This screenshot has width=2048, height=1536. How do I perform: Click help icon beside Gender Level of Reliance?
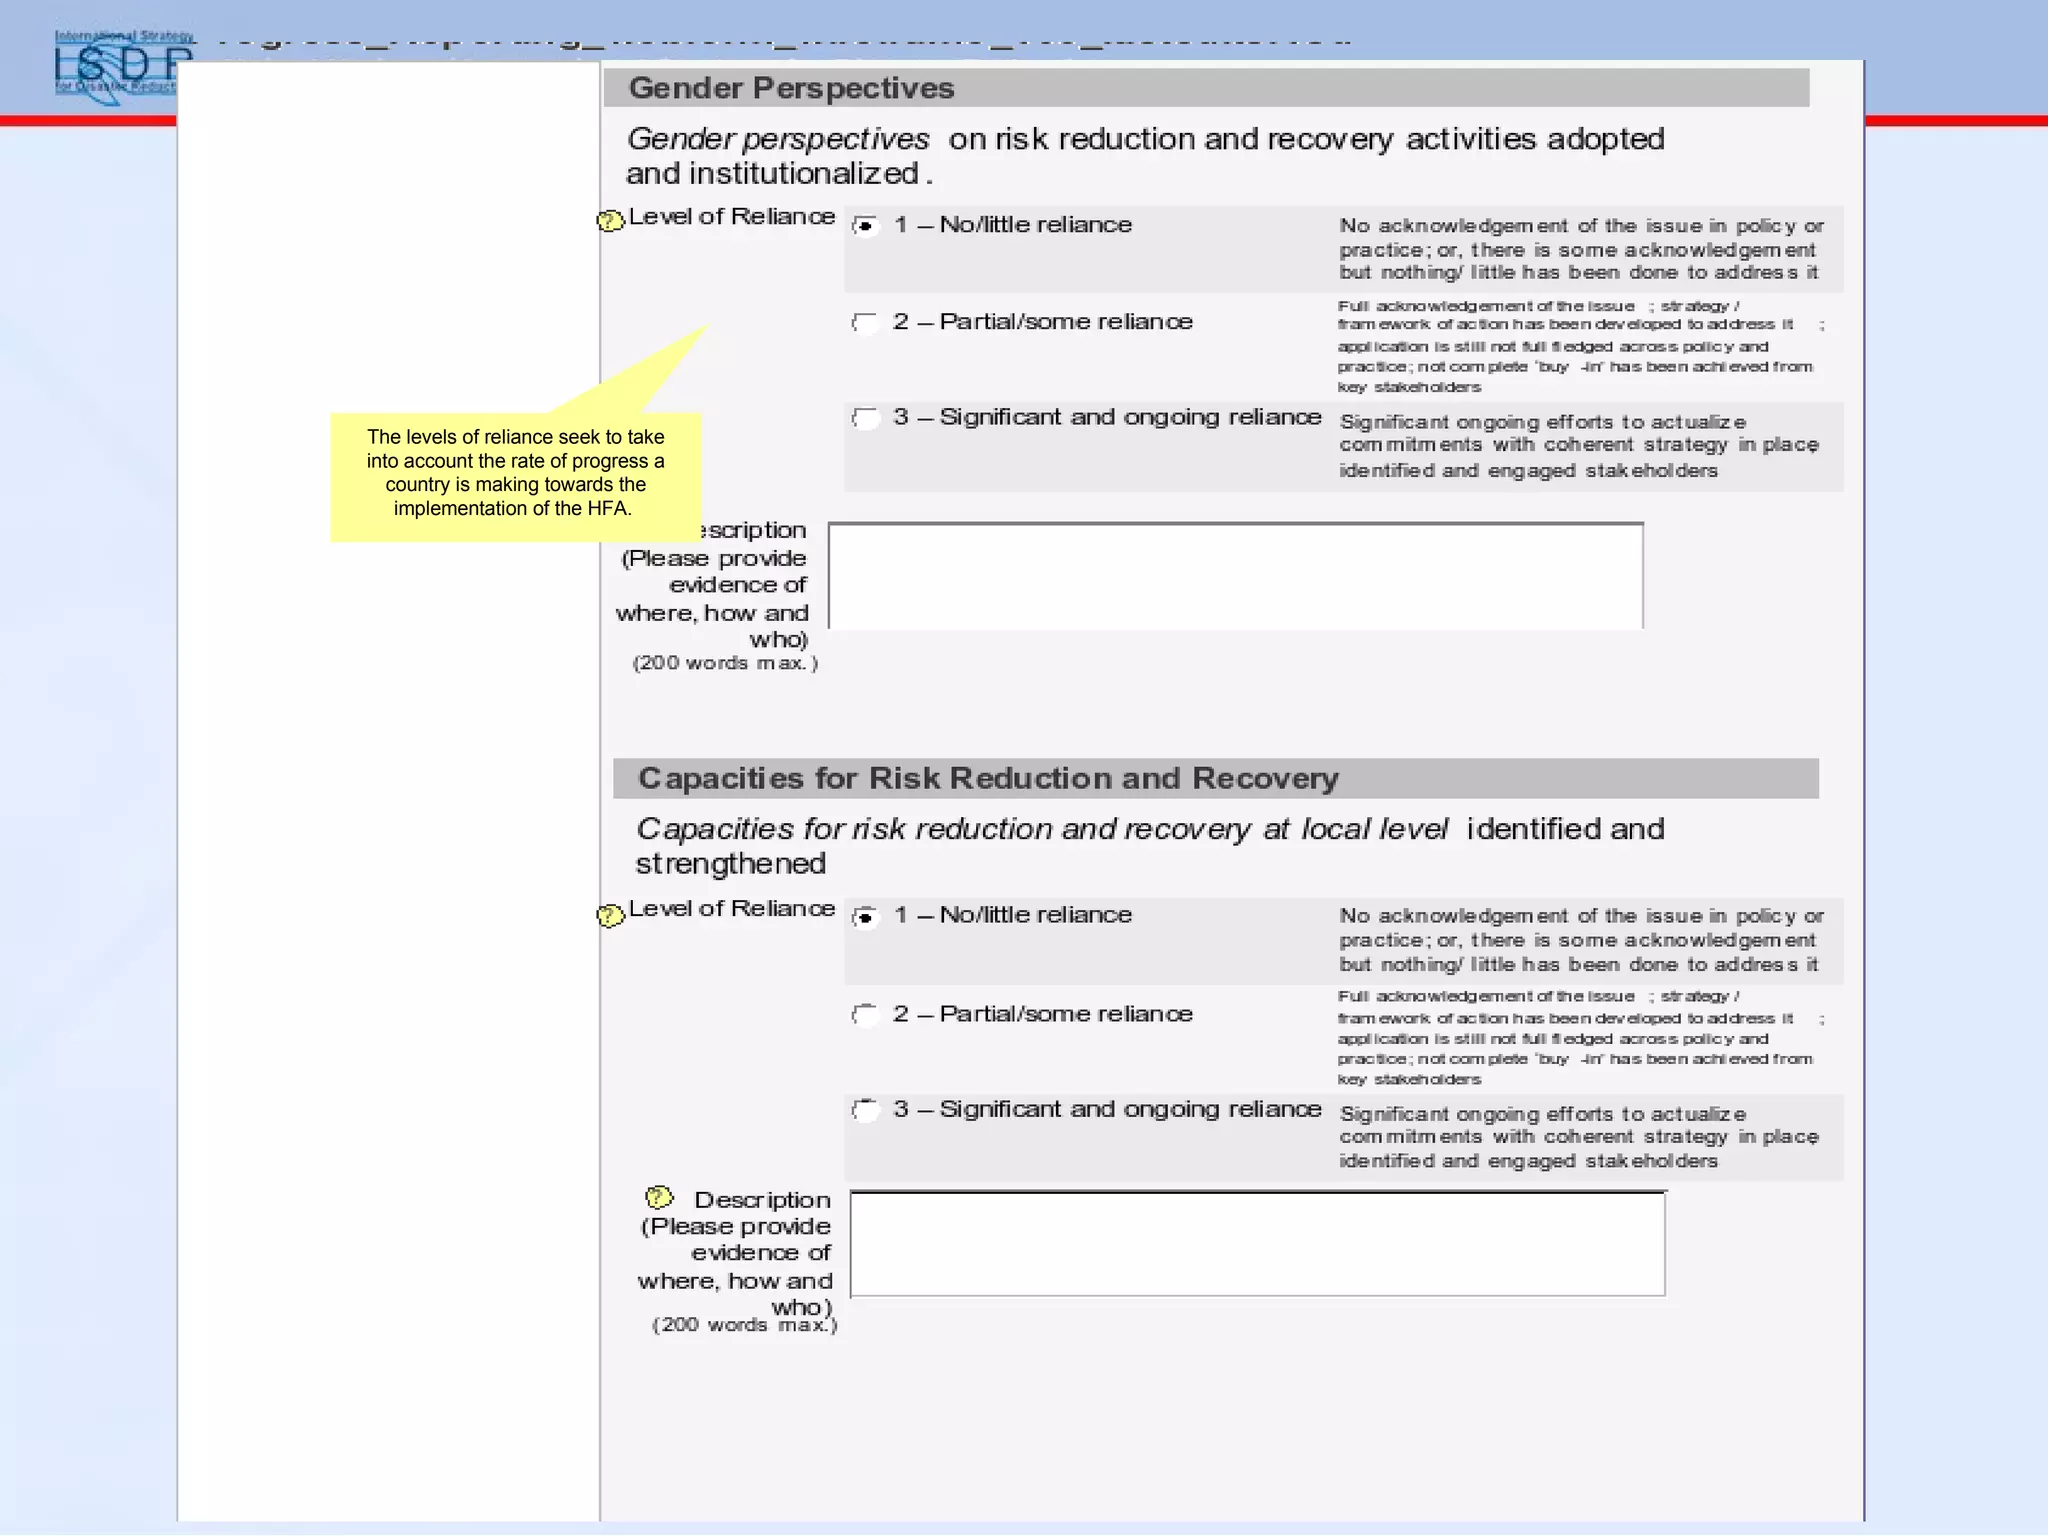pos(609,221)
